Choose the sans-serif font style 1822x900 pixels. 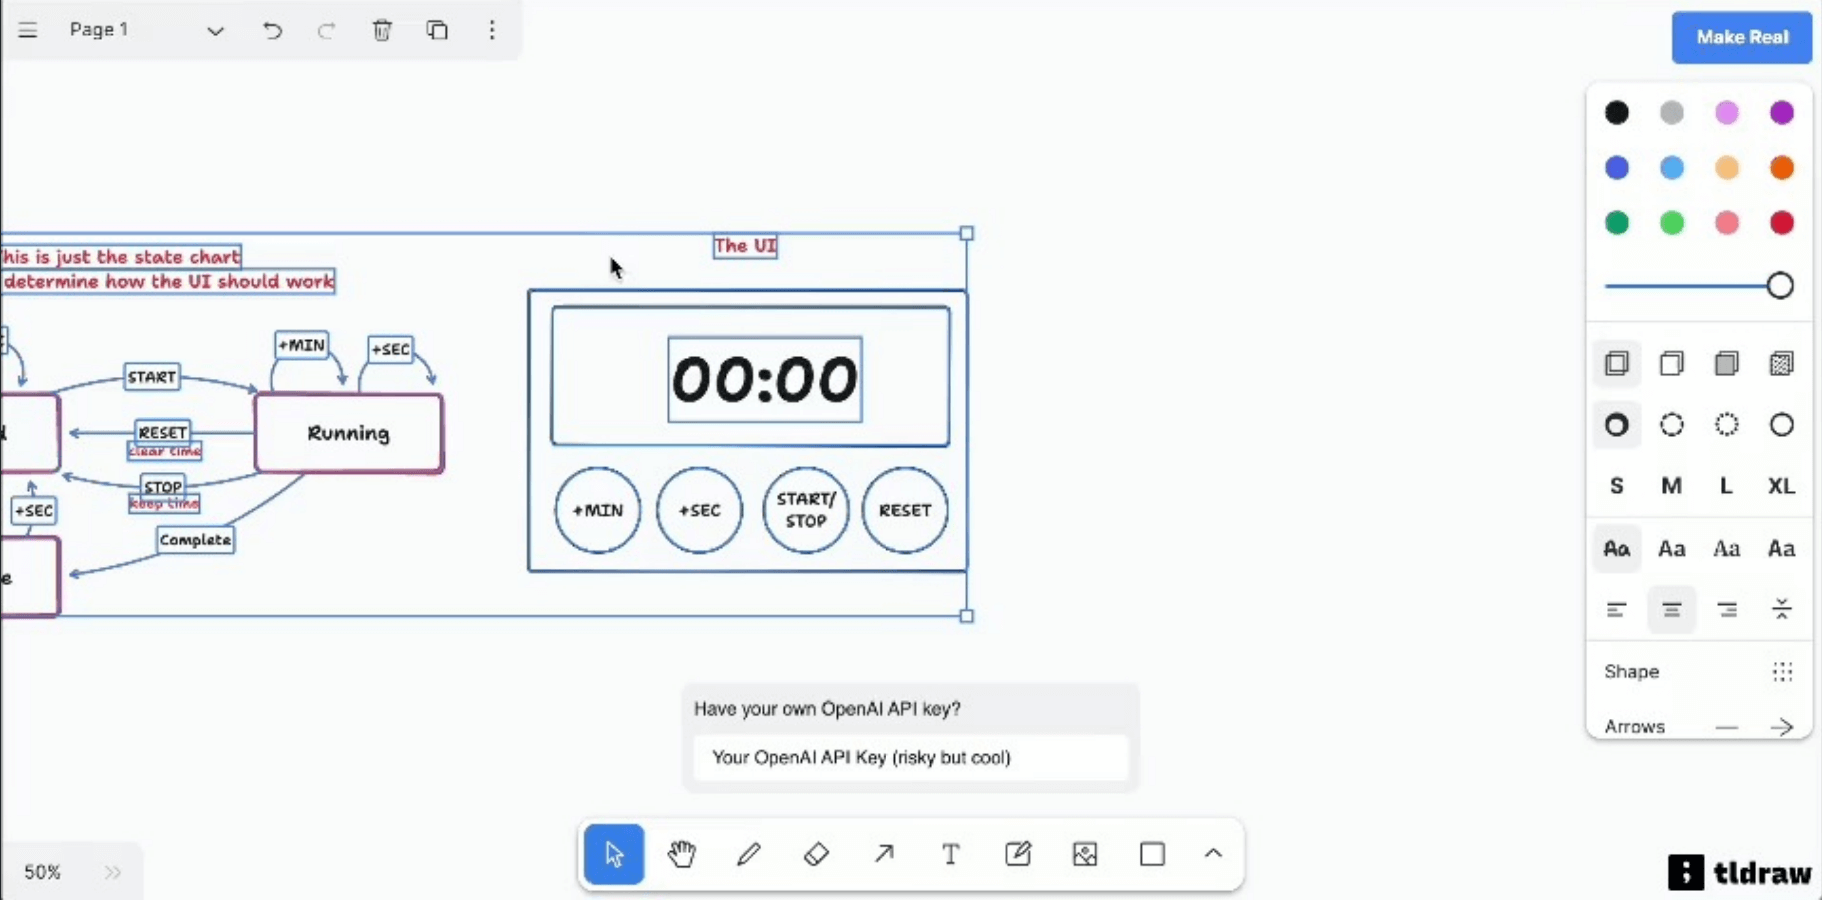click(x=1672, y=548)
